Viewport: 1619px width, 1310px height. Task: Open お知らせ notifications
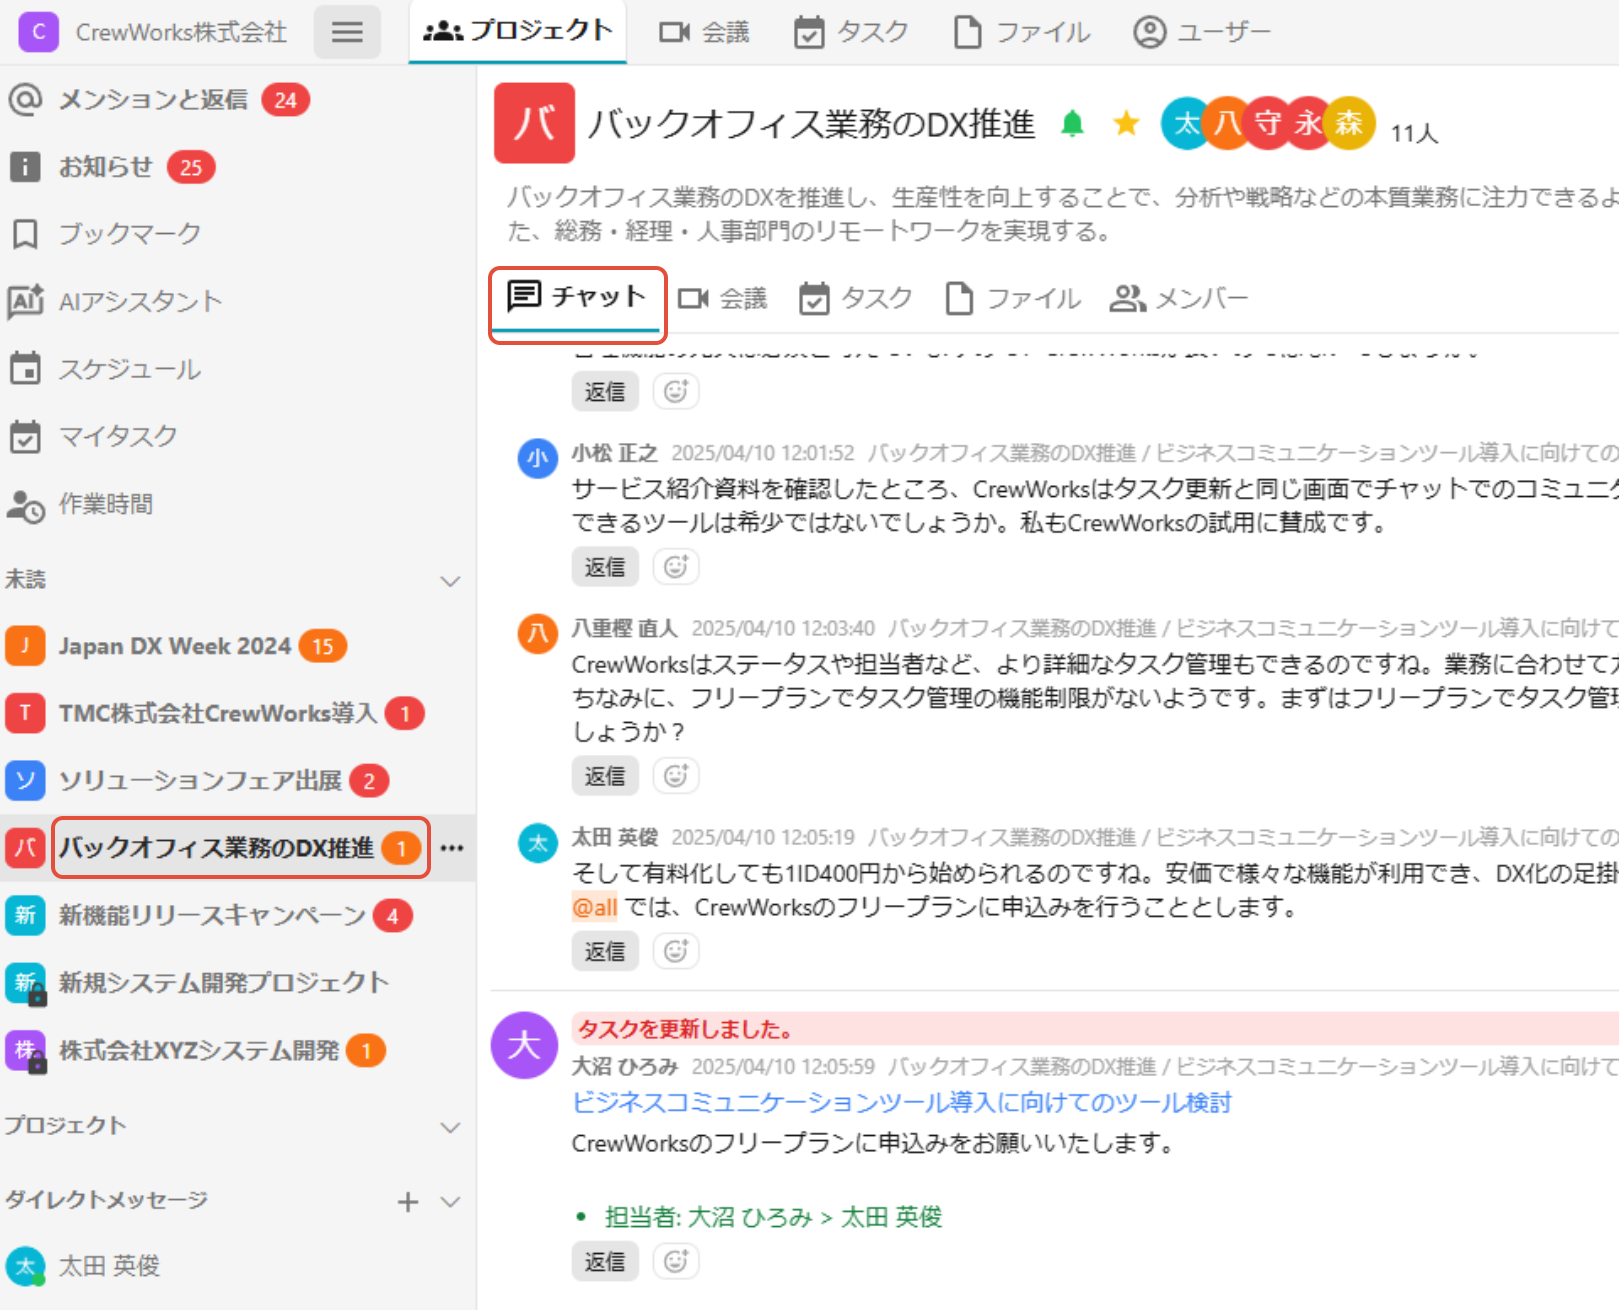(106, 167)
